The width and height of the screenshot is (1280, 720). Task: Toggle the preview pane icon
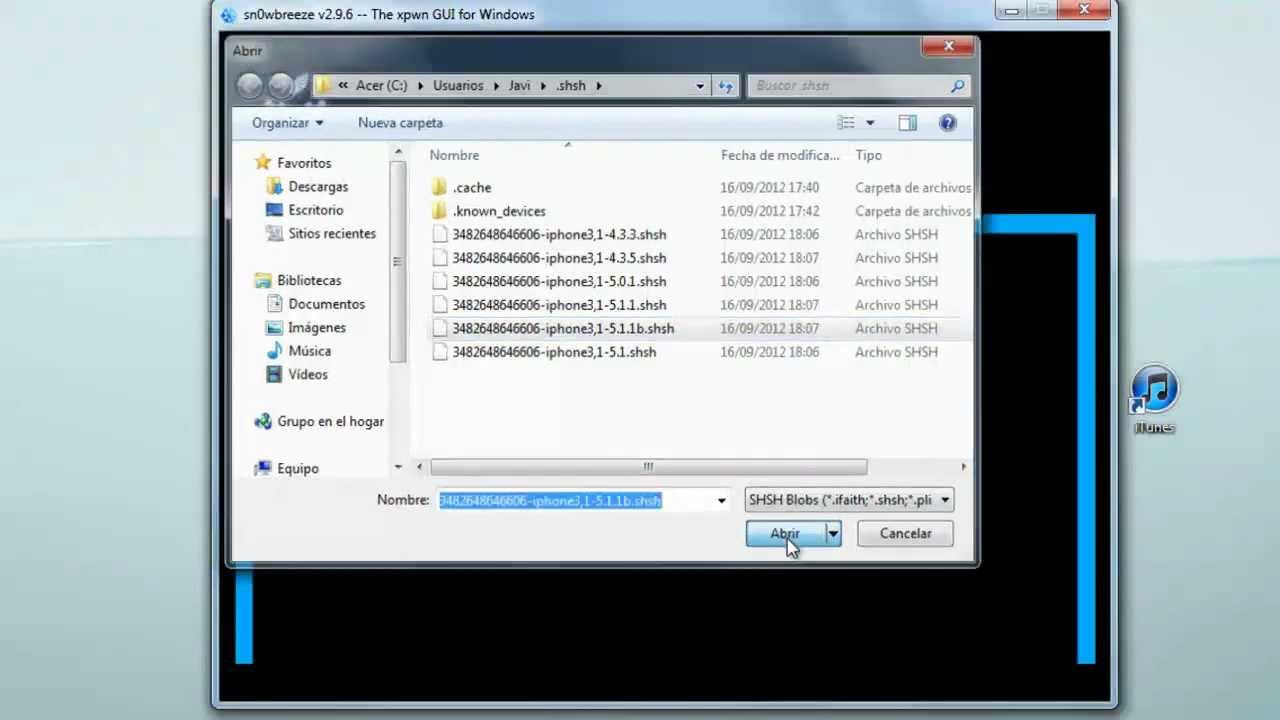point(907,123)
